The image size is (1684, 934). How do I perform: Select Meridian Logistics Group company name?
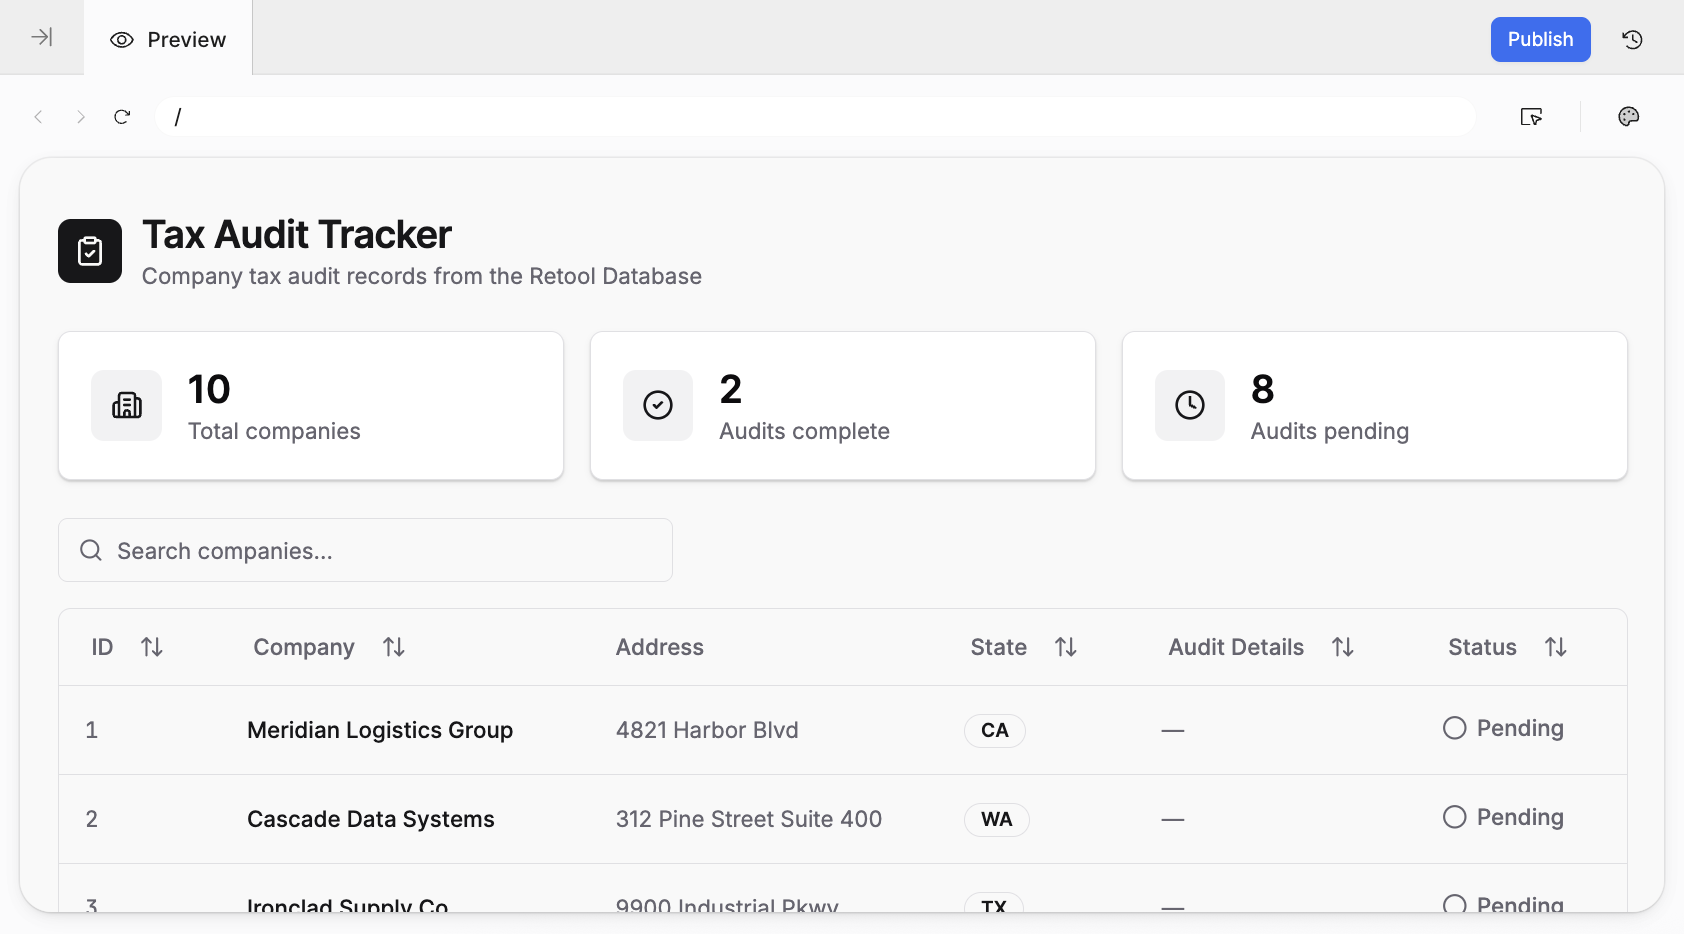[x=380, y=730]
